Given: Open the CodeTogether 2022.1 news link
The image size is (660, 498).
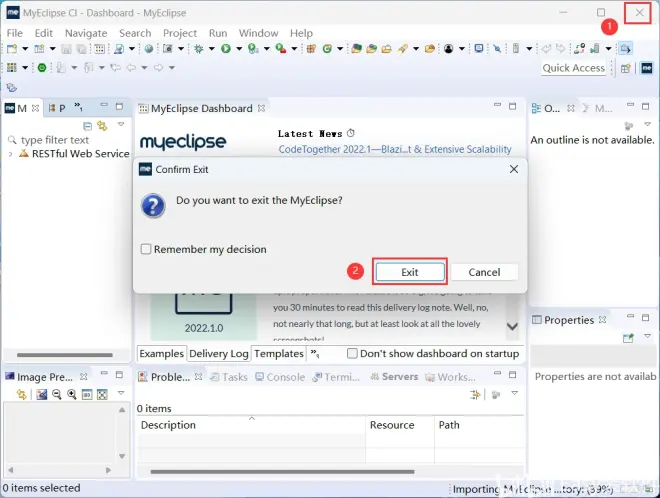Looking at the screenshot, I should click(395, 149).
